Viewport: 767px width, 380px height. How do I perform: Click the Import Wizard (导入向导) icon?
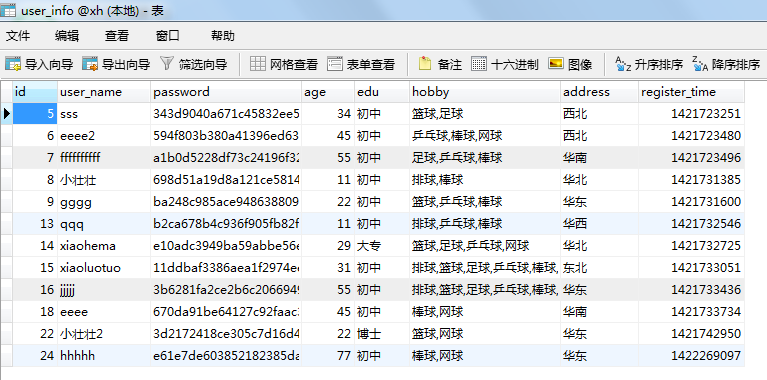point(13,64)
